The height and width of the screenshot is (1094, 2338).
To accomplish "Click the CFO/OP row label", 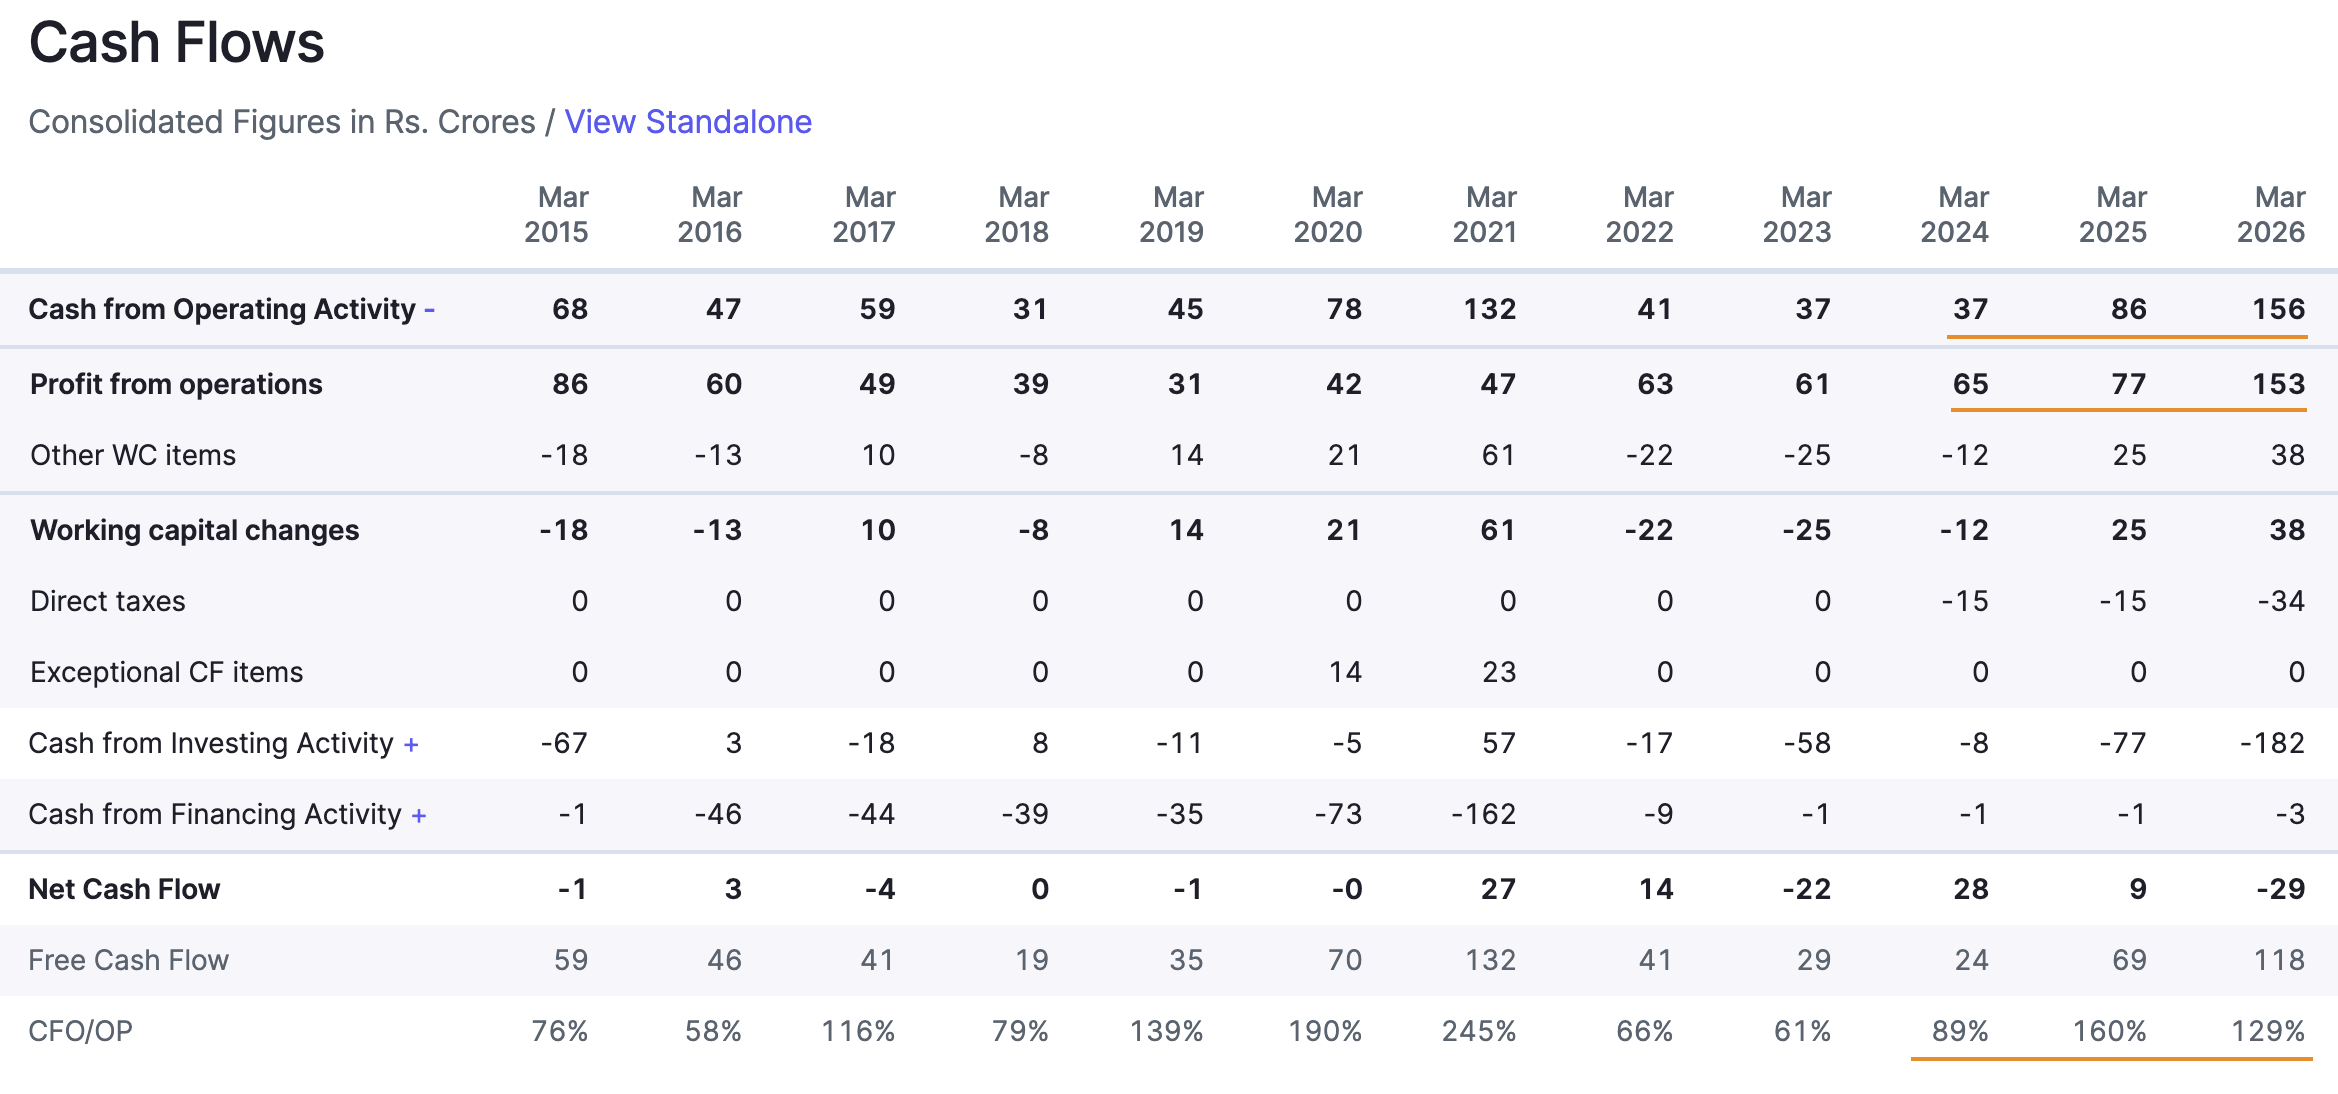I will tap(80, 1031).
